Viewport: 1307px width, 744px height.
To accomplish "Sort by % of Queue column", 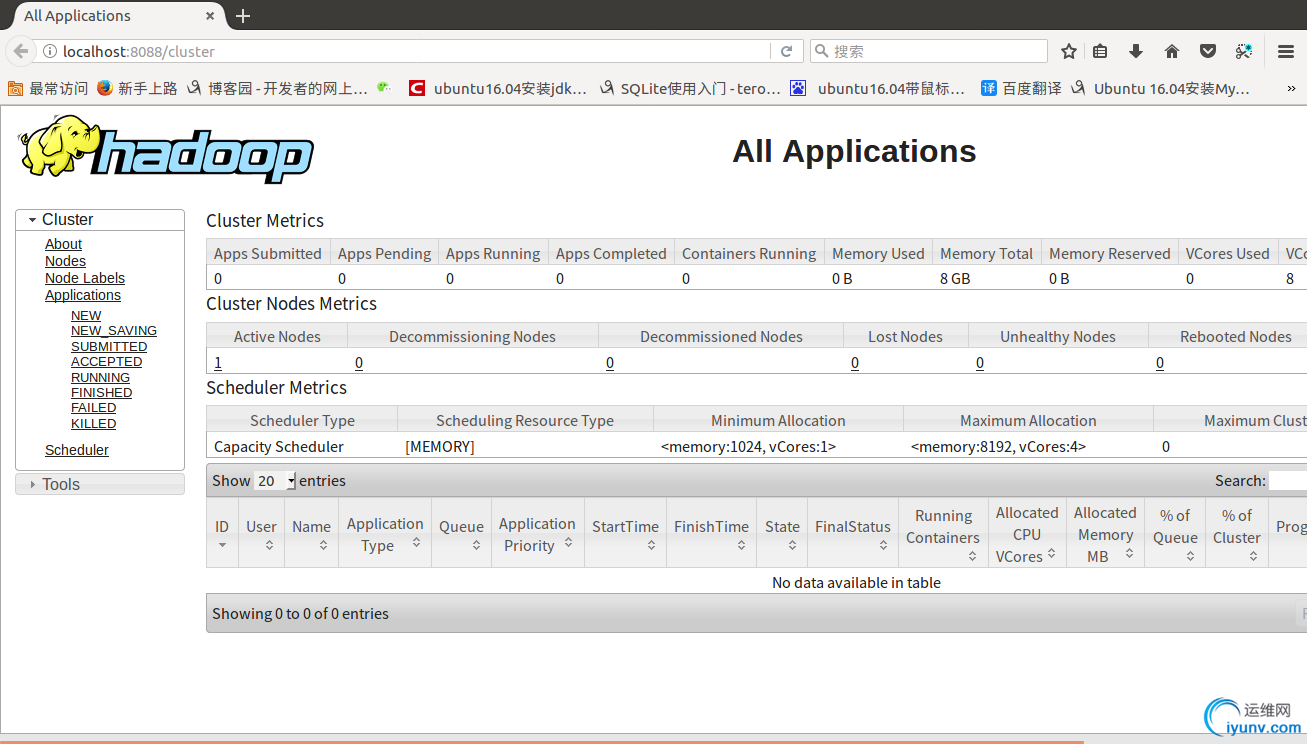I will pos(1175,534).
